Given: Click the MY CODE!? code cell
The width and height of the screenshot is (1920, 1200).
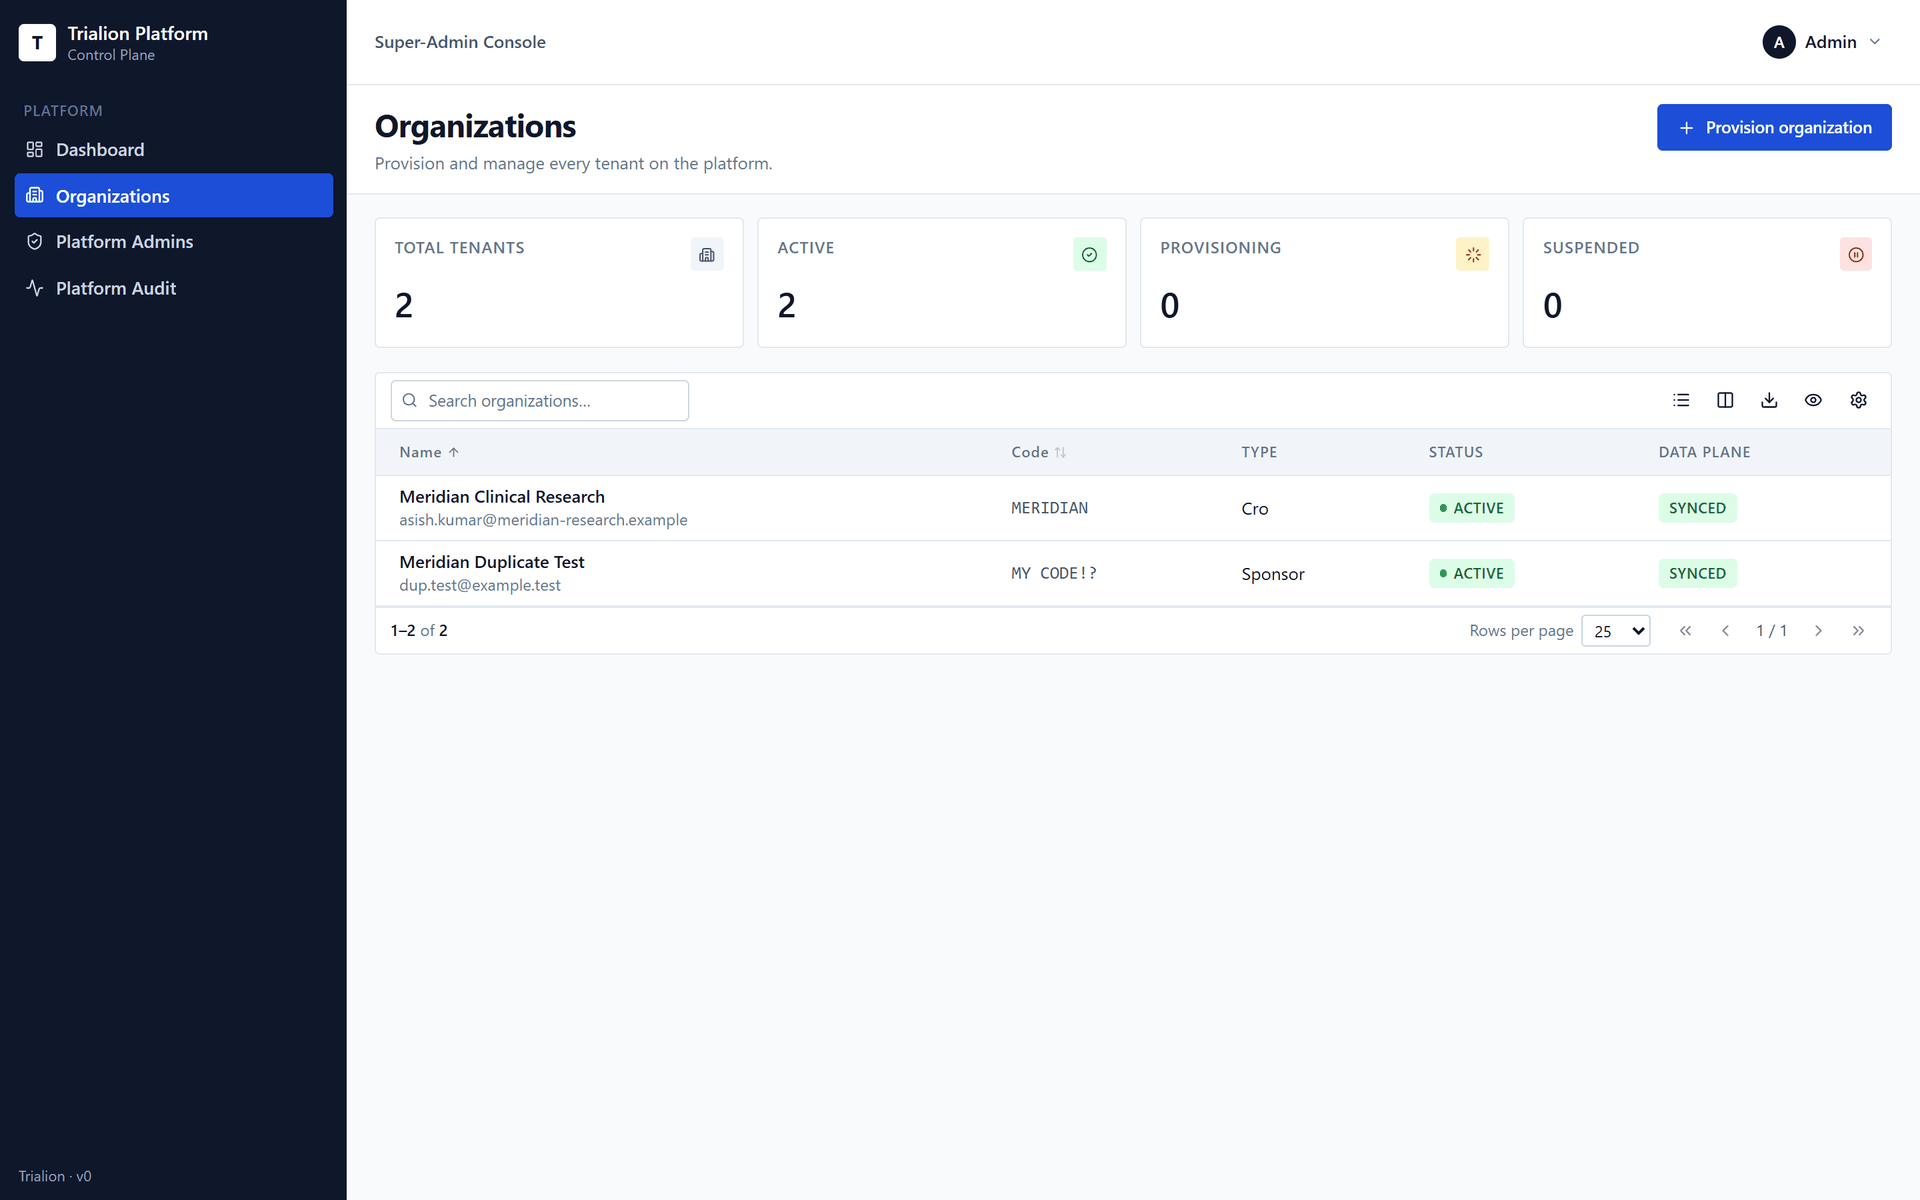Looking at the screenshot, I should pos(1054,574).
